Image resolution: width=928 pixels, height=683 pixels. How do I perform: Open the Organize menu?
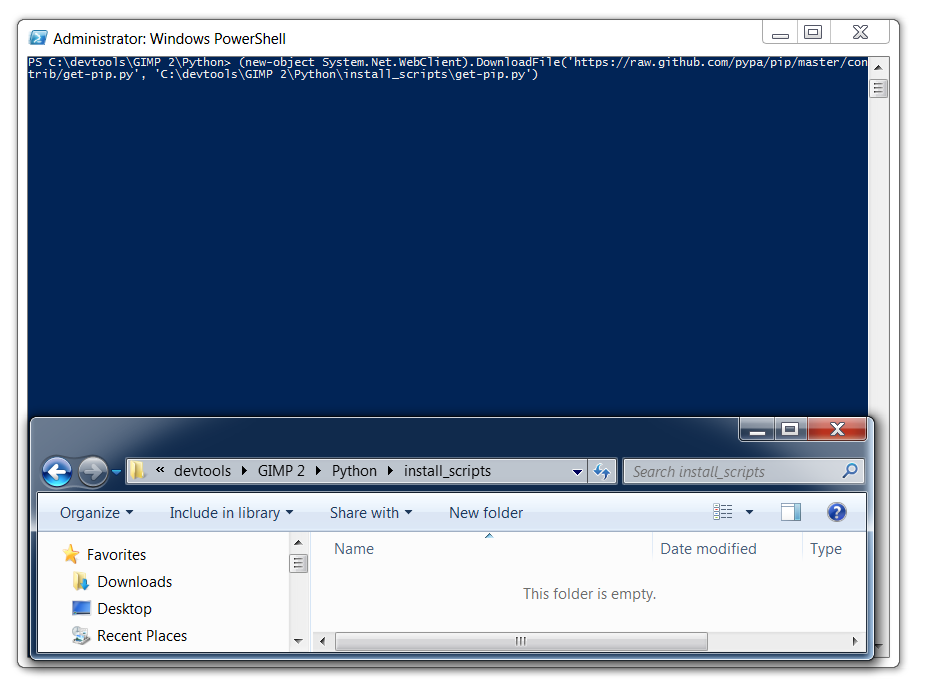[x=96, y=513]
